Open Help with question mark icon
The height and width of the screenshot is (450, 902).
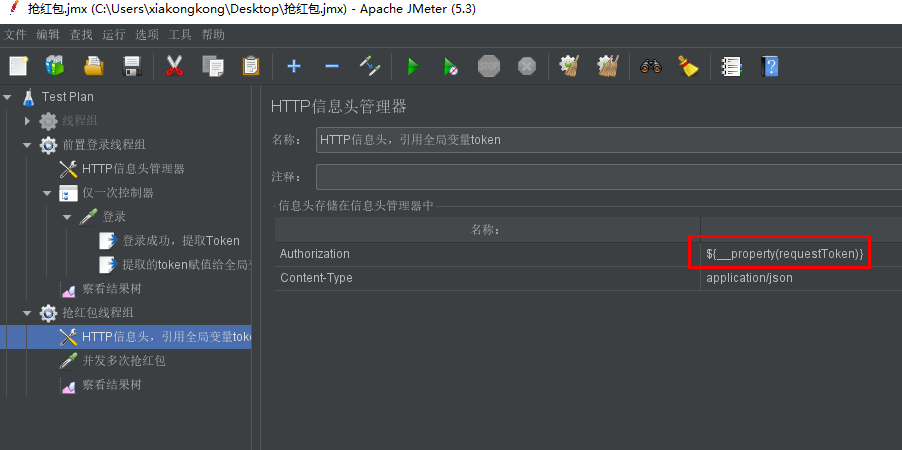pos(769,66)
